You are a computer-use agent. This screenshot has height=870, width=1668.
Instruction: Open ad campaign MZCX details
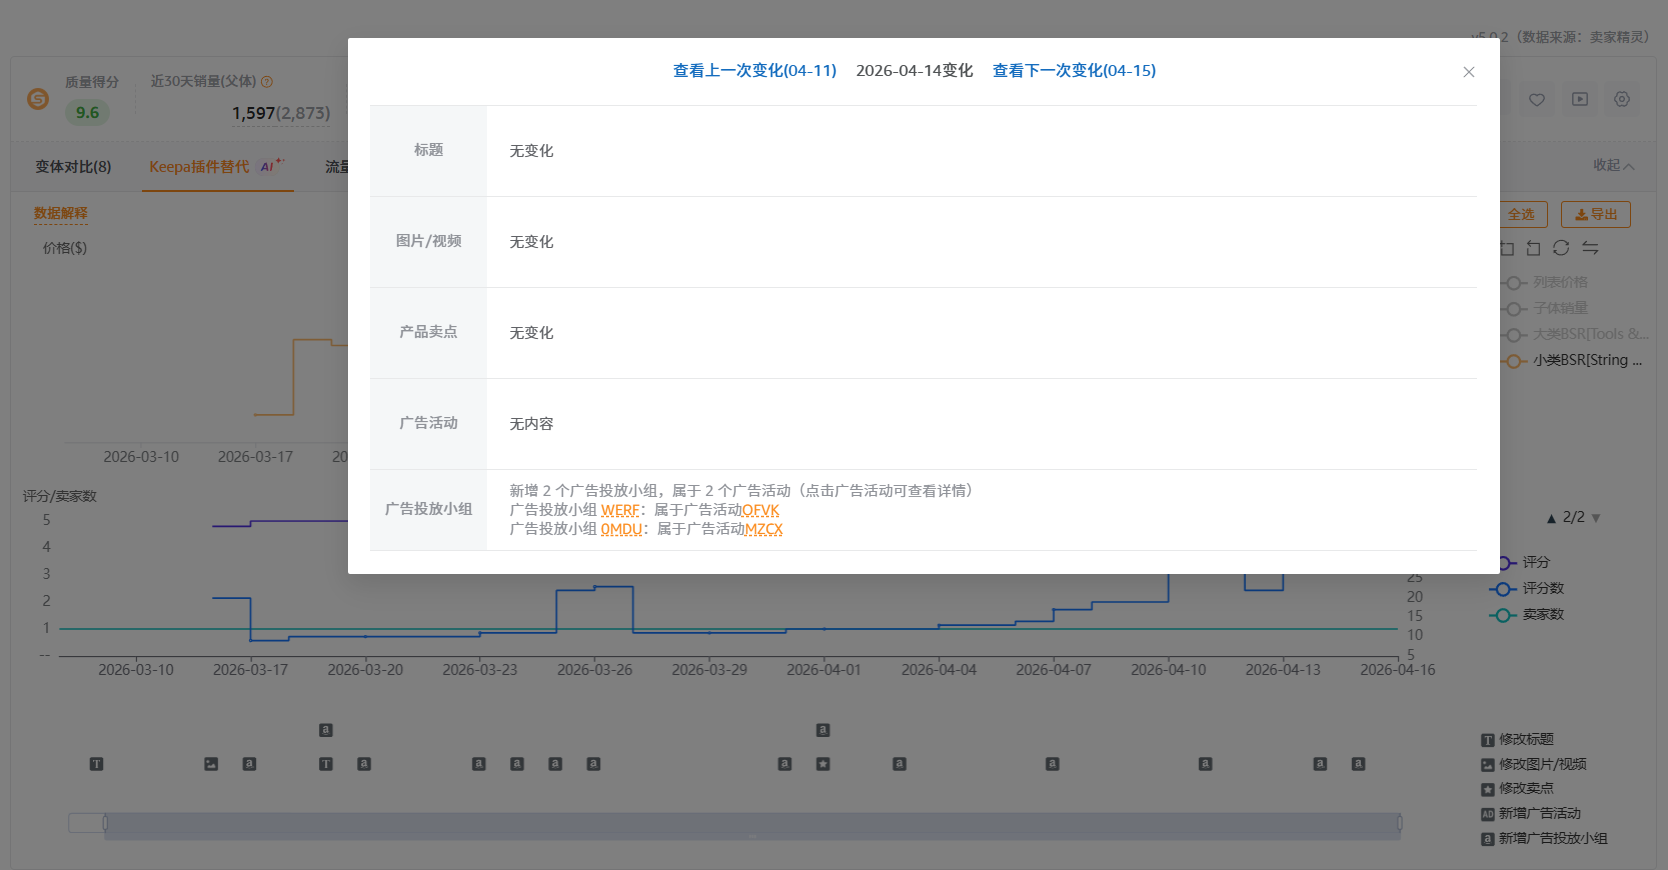coord(763,529)
